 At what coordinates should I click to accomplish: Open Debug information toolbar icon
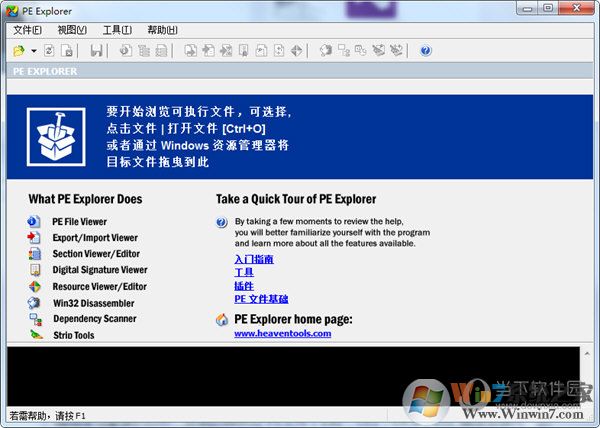tap(261, 50)
